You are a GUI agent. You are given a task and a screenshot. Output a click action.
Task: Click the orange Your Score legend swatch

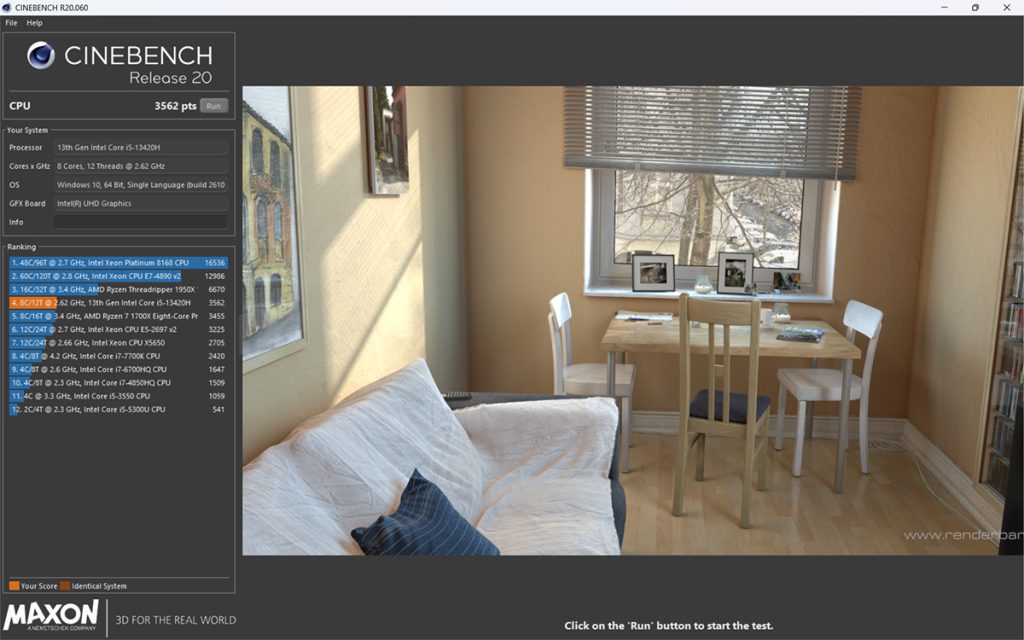14,586
